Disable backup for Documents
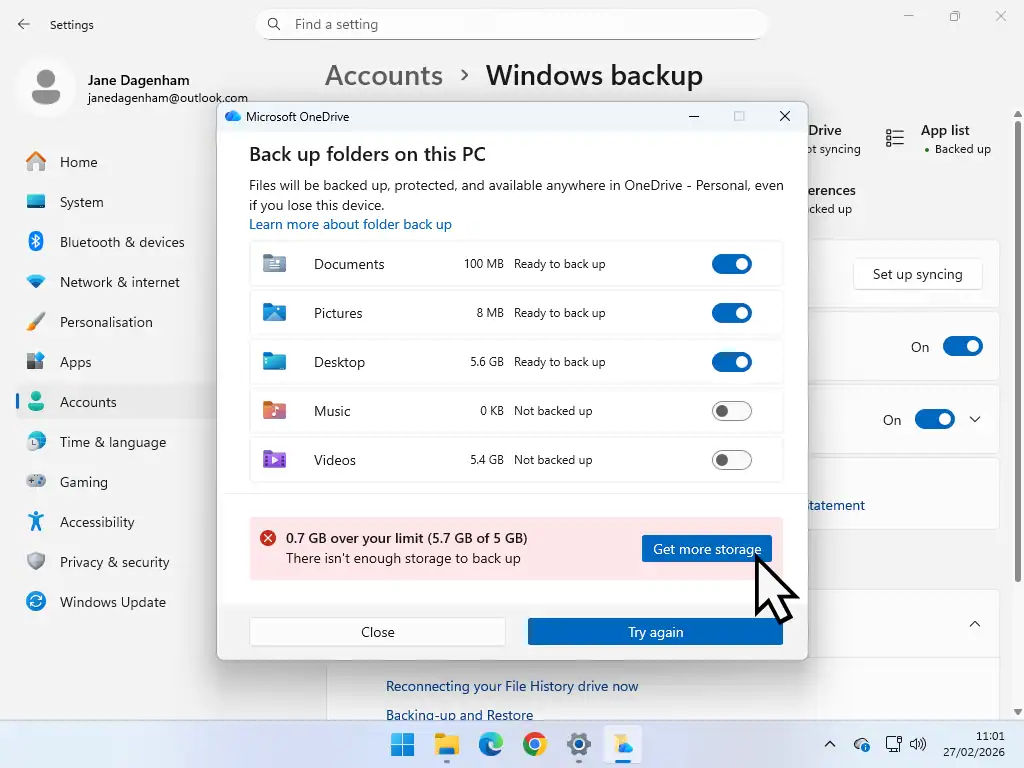This screenshot has width=1024, height=768. point(731,263)
